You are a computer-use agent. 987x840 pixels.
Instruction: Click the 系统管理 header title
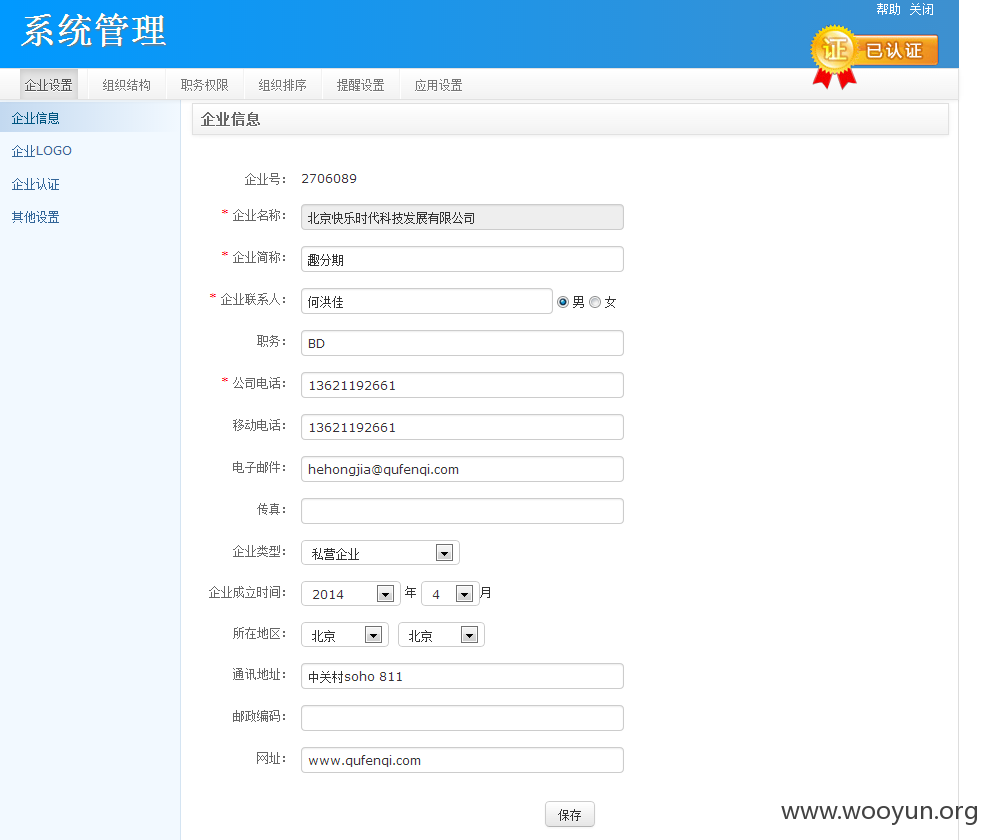tap(94, 30)
